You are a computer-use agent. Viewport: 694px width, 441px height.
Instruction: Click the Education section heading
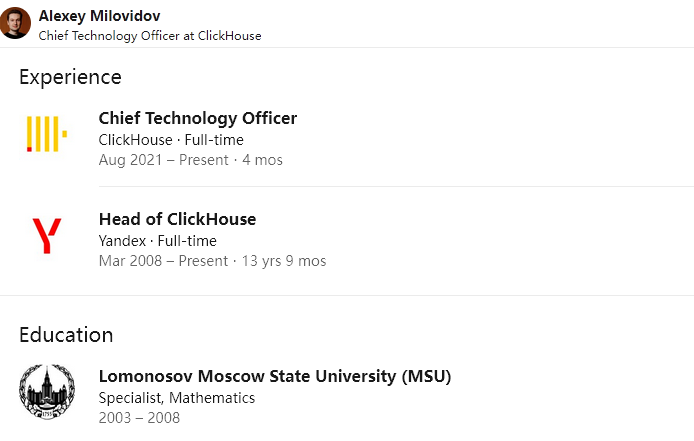[66, 335]
